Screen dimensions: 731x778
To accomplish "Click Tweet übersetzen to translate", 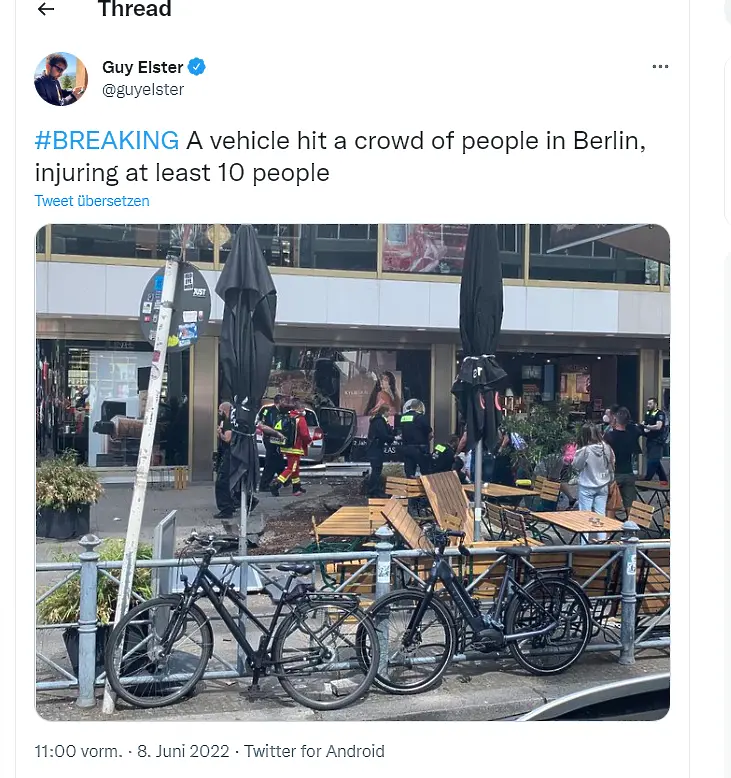I will tap(92, 201).
